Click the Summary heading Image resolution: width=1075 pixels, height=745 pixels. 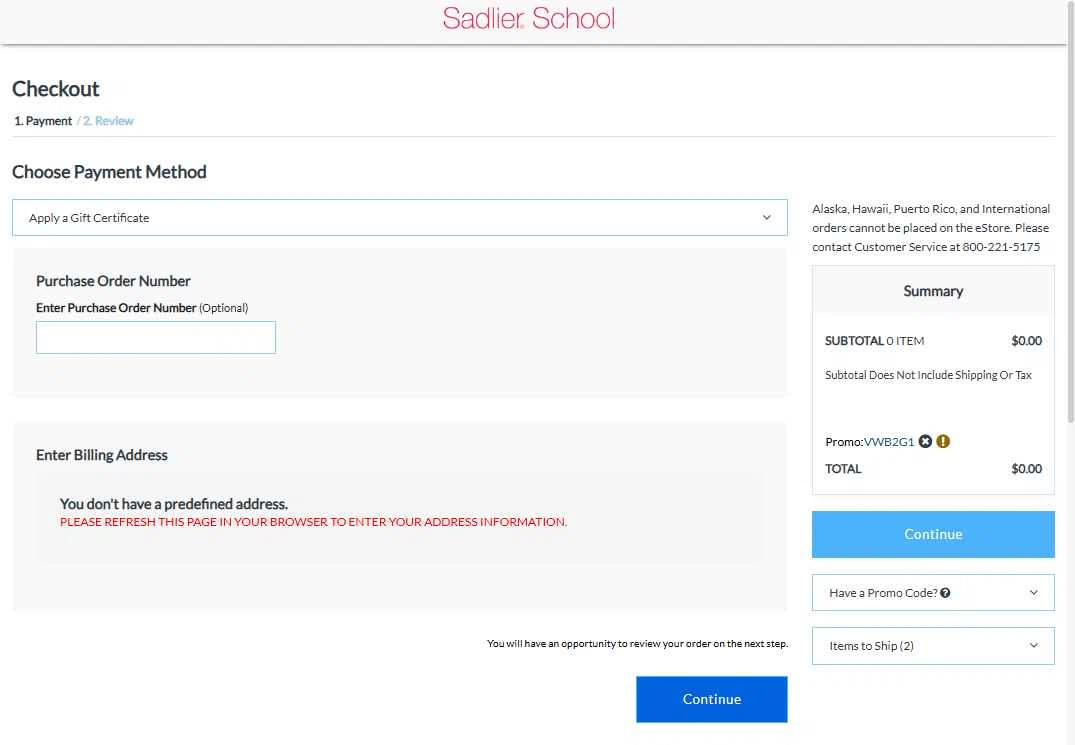pyautogui.click(x=932, y=291)
